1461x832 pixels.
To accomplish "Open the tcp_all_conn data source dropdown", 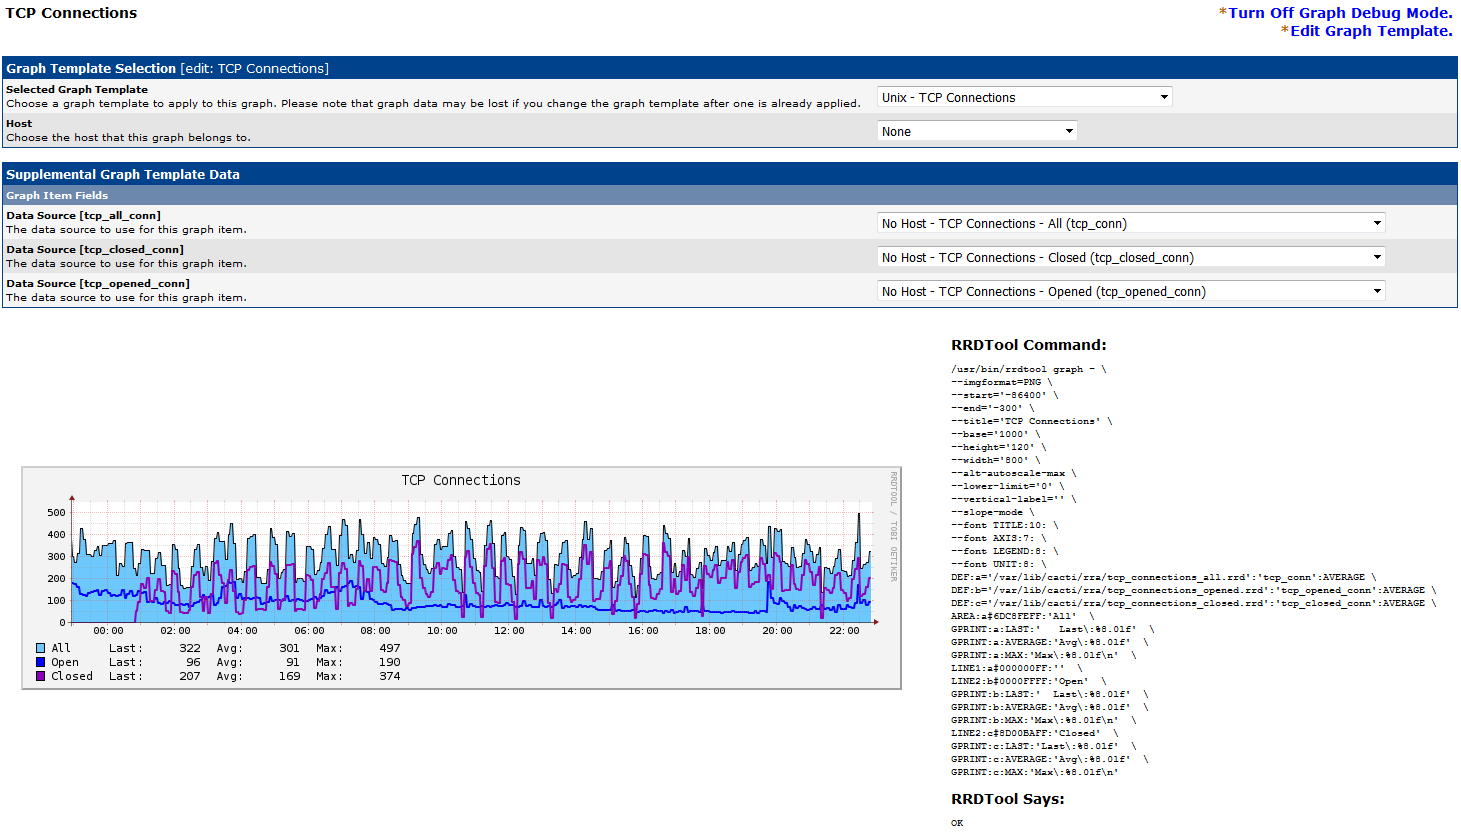I will click(1131, 223).
